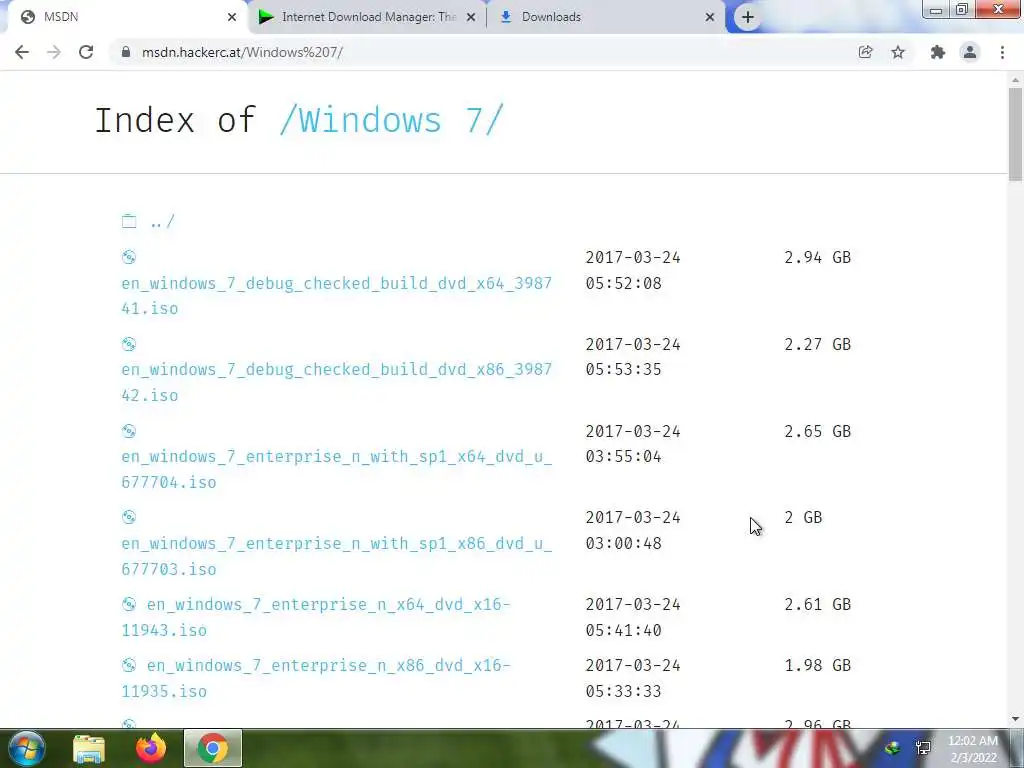Click the date with time 05:53:35
1024x768 pixels.
tap(633, 357)
